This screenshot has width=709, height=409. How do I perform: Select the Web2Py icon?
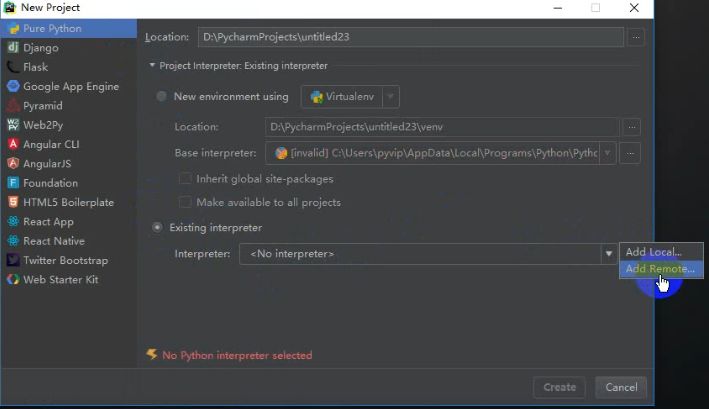tap(13, 125)
